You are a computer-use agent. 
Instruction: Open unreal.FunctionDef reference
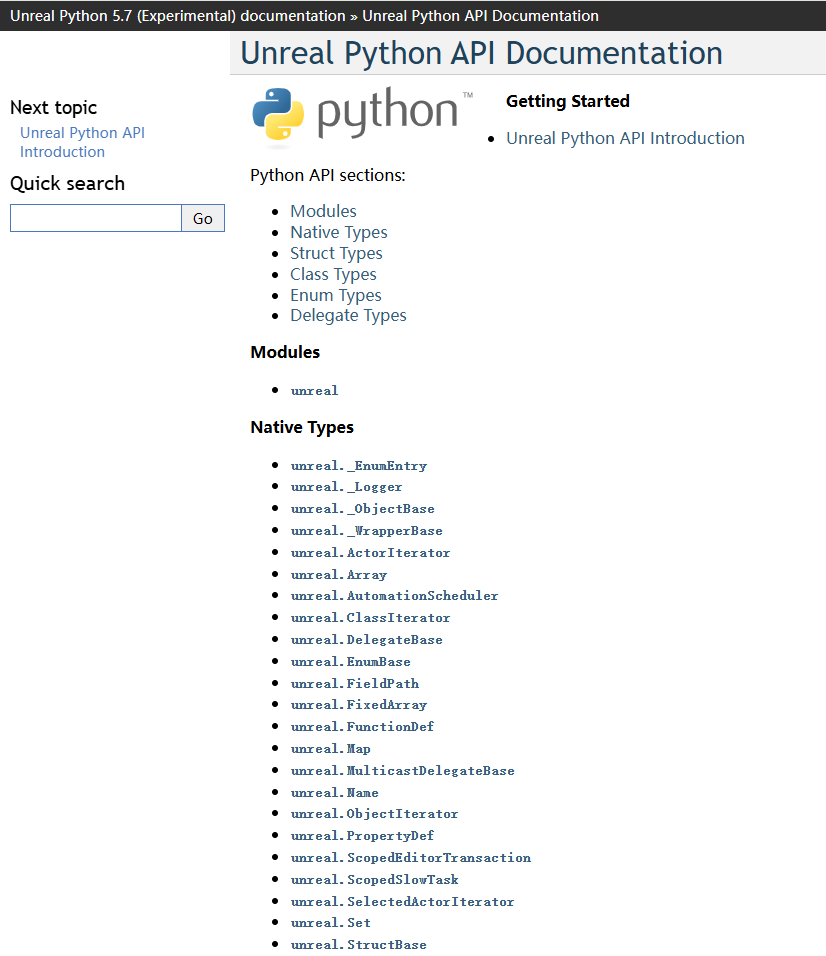(x=362, y=727)
